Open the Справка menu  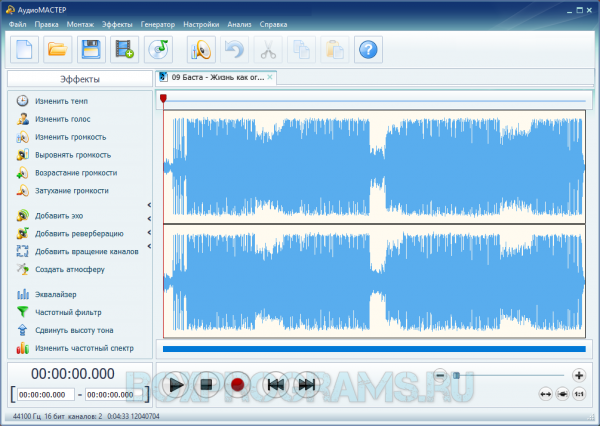pos(273,24)
